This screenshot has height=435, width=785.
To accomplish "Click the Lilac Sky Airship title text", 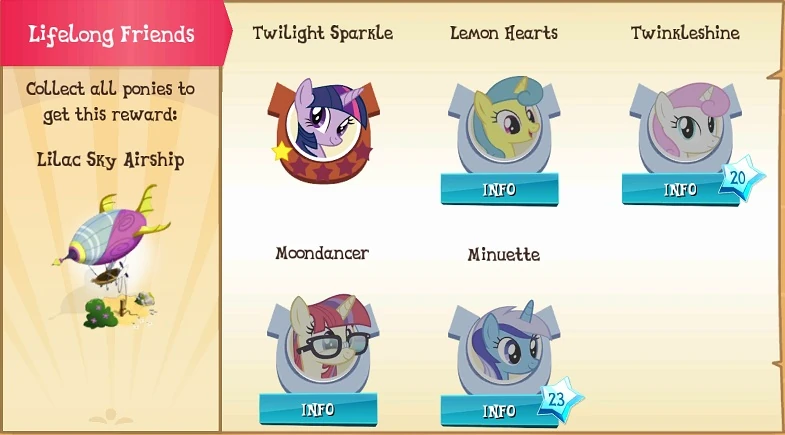I will tap(111, 160).
